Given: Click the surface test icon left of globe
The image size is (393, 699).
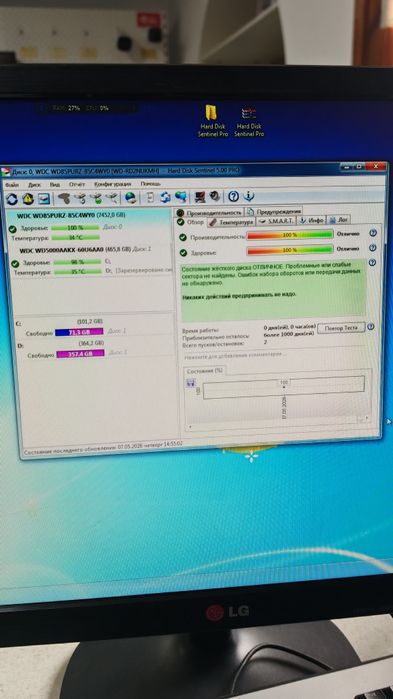Looking at the screenshot, I should pos(112,198).
